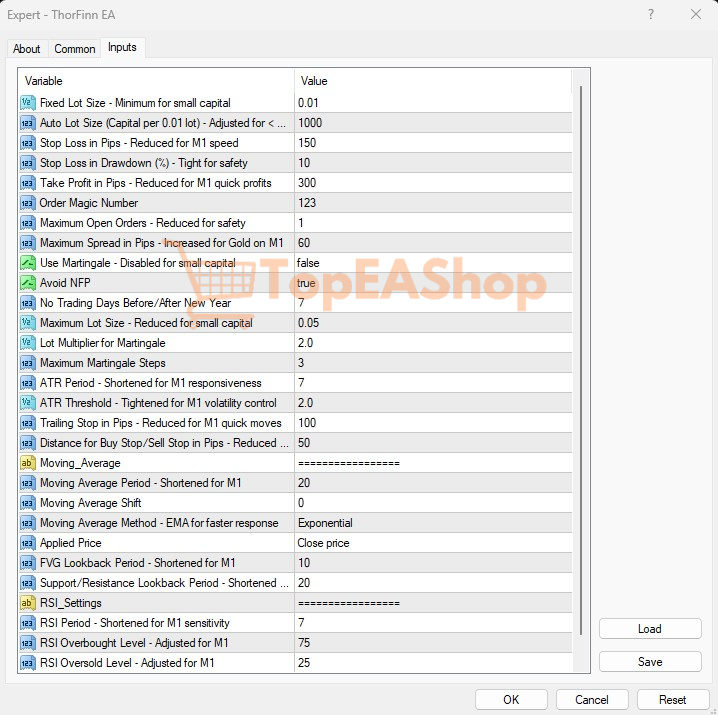Screen dimensions: 718x715
Task: Switch to the Common tab
Action: (75, 49)
